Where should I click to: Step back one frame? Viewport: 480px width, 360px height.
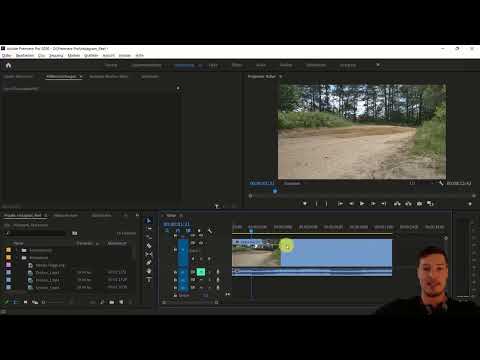click(x=351, y=203)
